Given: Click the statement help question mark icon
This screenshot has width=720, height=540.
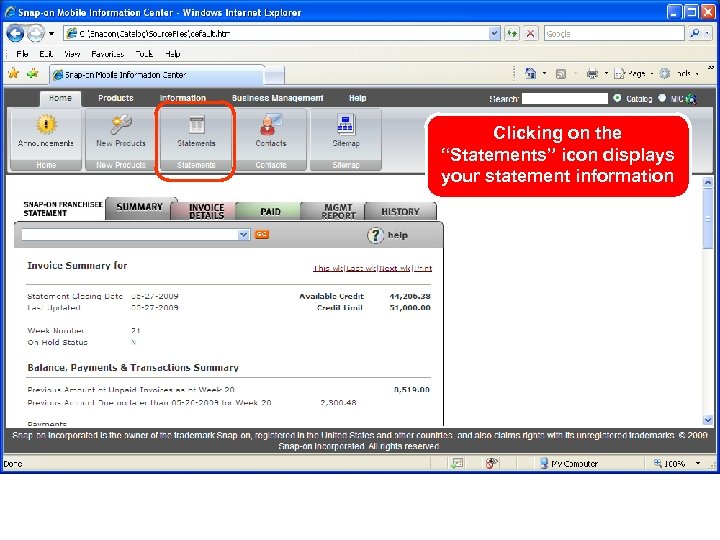Looking at the screenshot, I should tap(375, 235).
